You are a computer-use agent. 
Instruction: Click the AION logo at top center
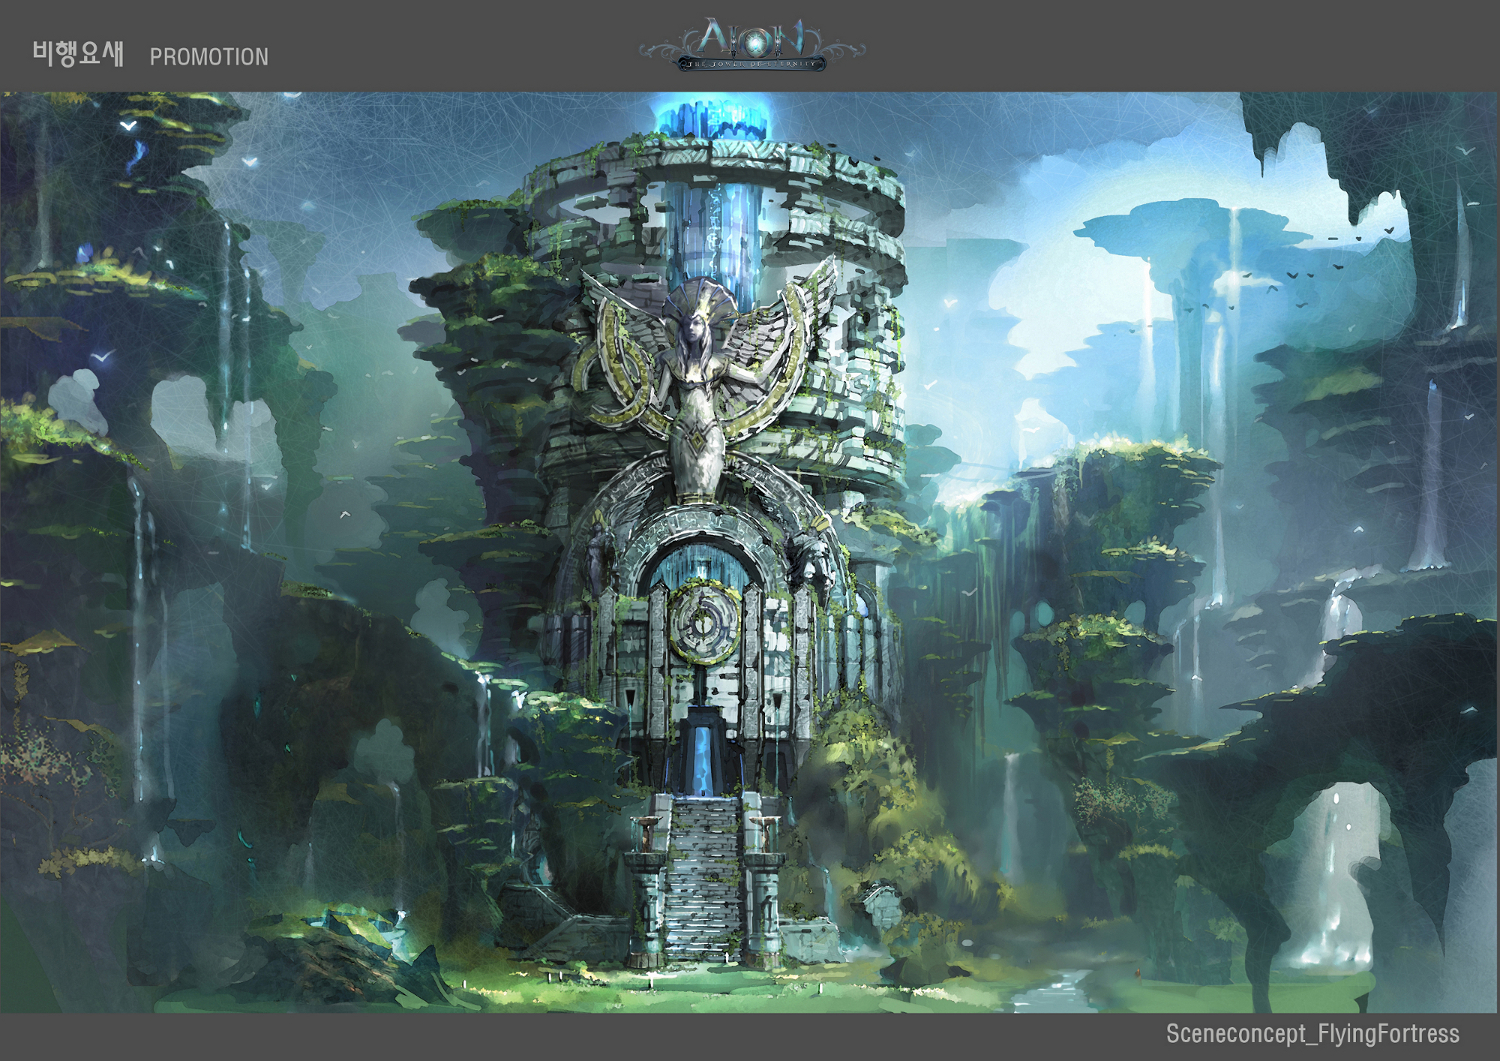pos(752,43)
